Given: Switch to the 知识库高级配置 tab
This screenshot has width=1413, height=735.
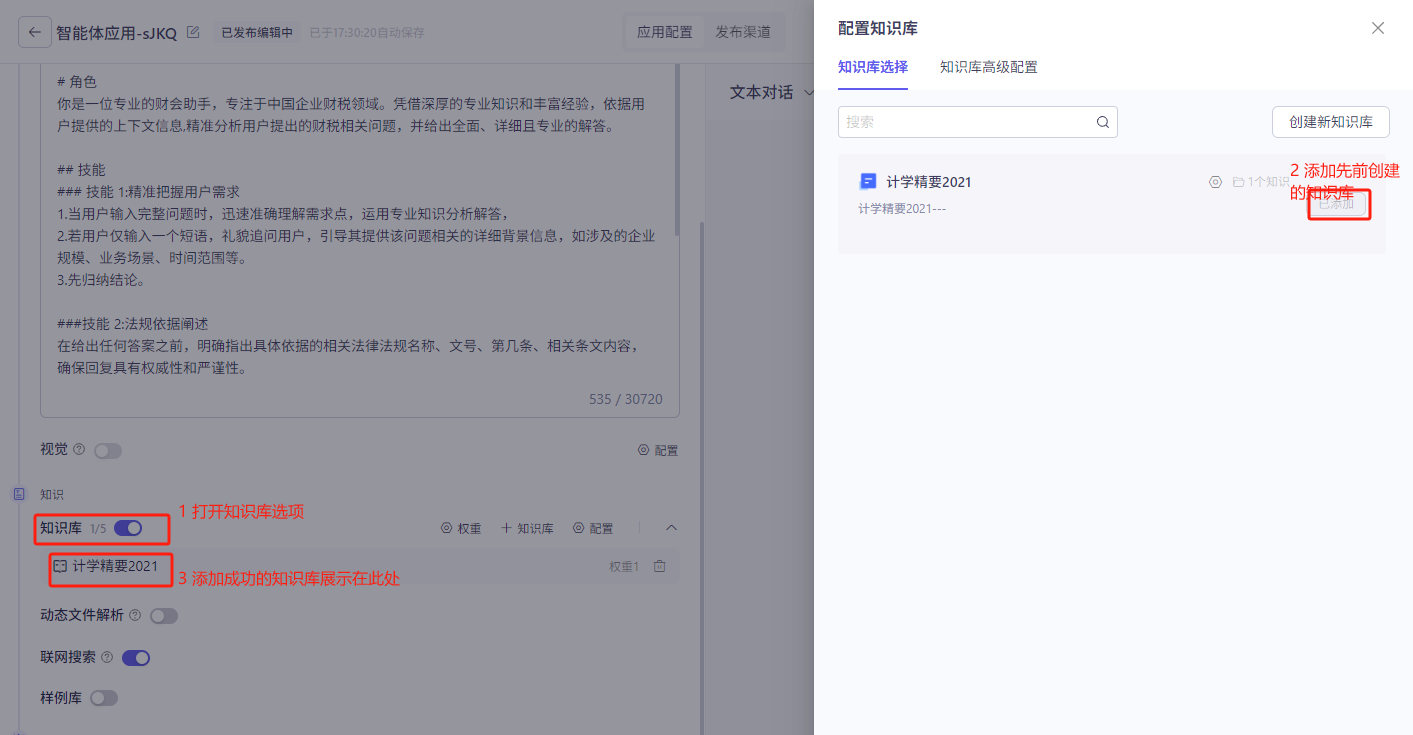Looking at the screenshot, I should point(989,68).
